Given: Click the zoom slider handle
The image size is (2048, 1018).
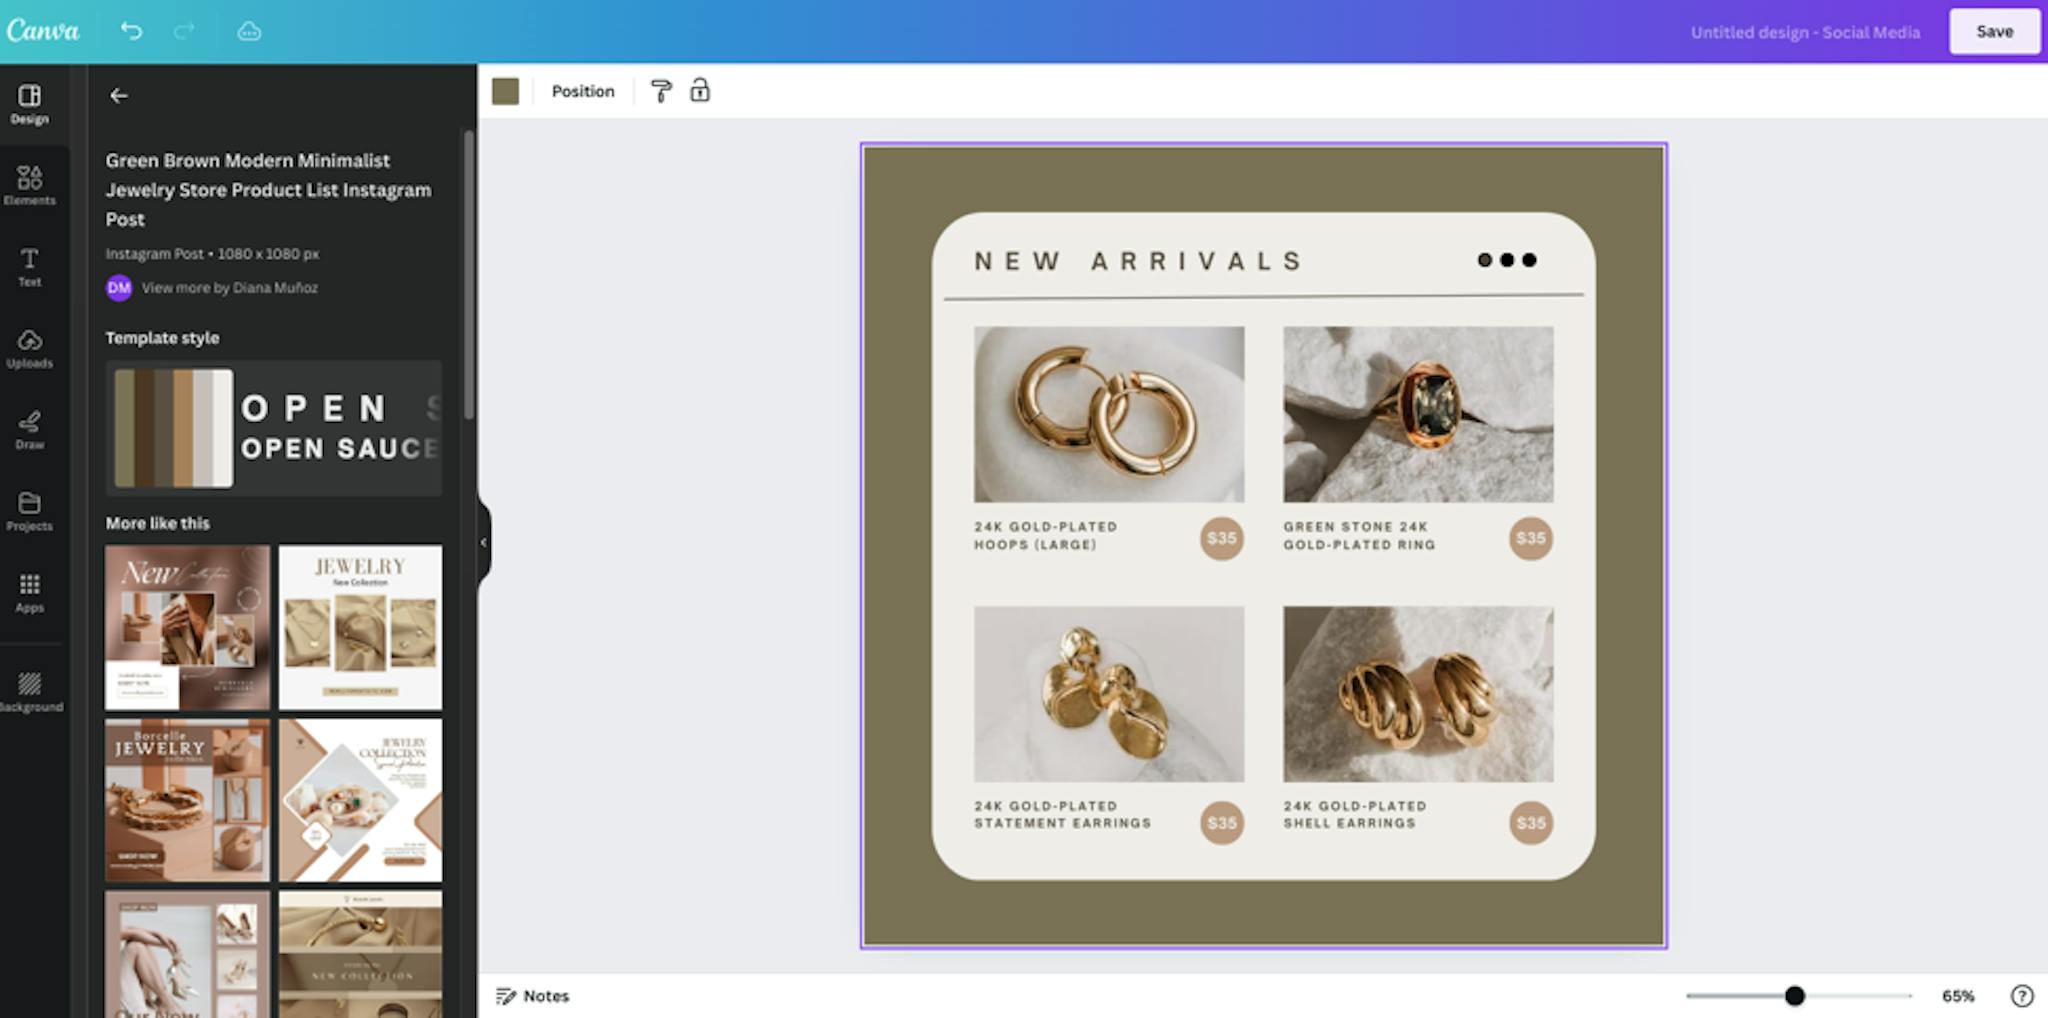Looking at the screenshot, I should (1795, 996).
